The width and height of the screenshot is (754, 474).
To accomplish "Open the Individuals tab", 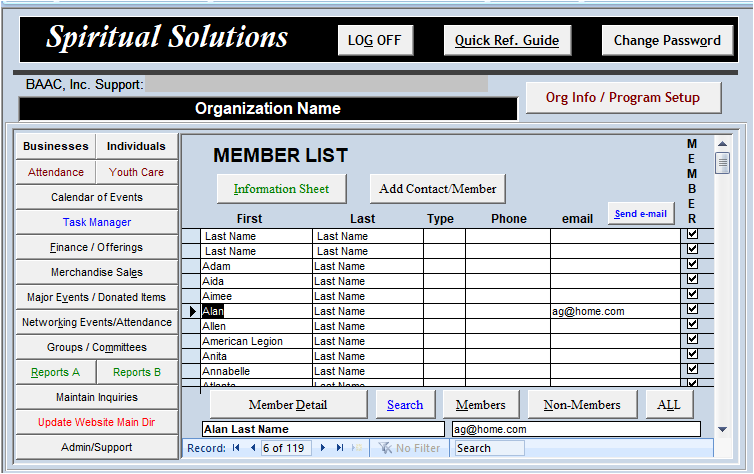I will [137, 146].
